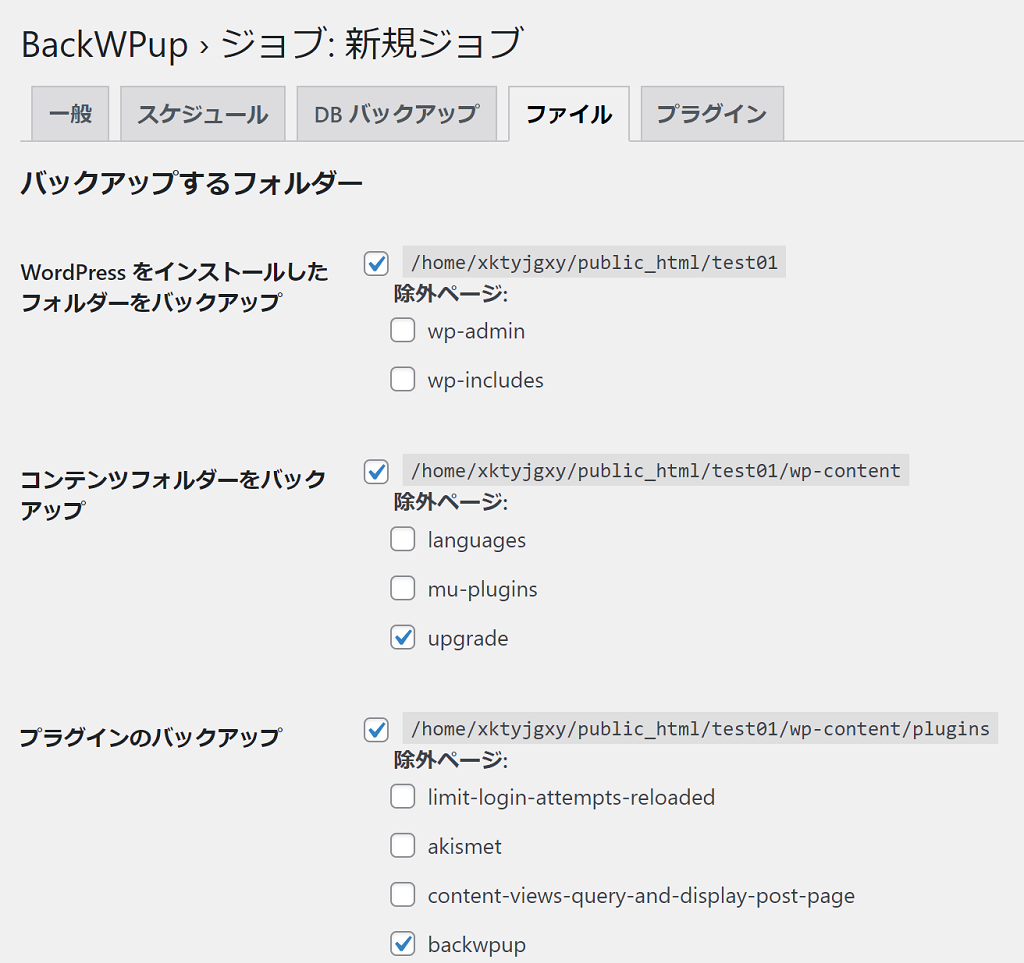
Task: Uncheck the upgrade exclusion checkbox
Action: 403,638
